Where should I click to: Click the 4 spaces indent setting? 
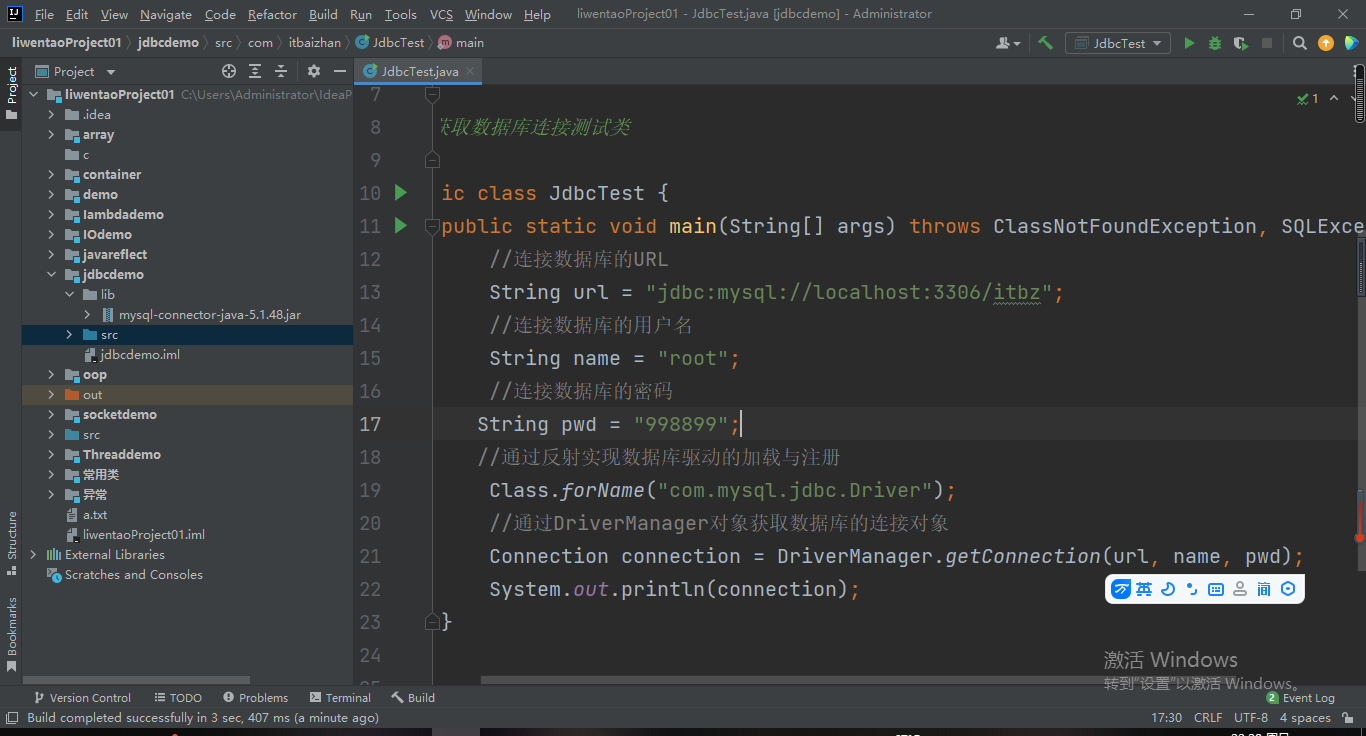(x=1305, y=717)
